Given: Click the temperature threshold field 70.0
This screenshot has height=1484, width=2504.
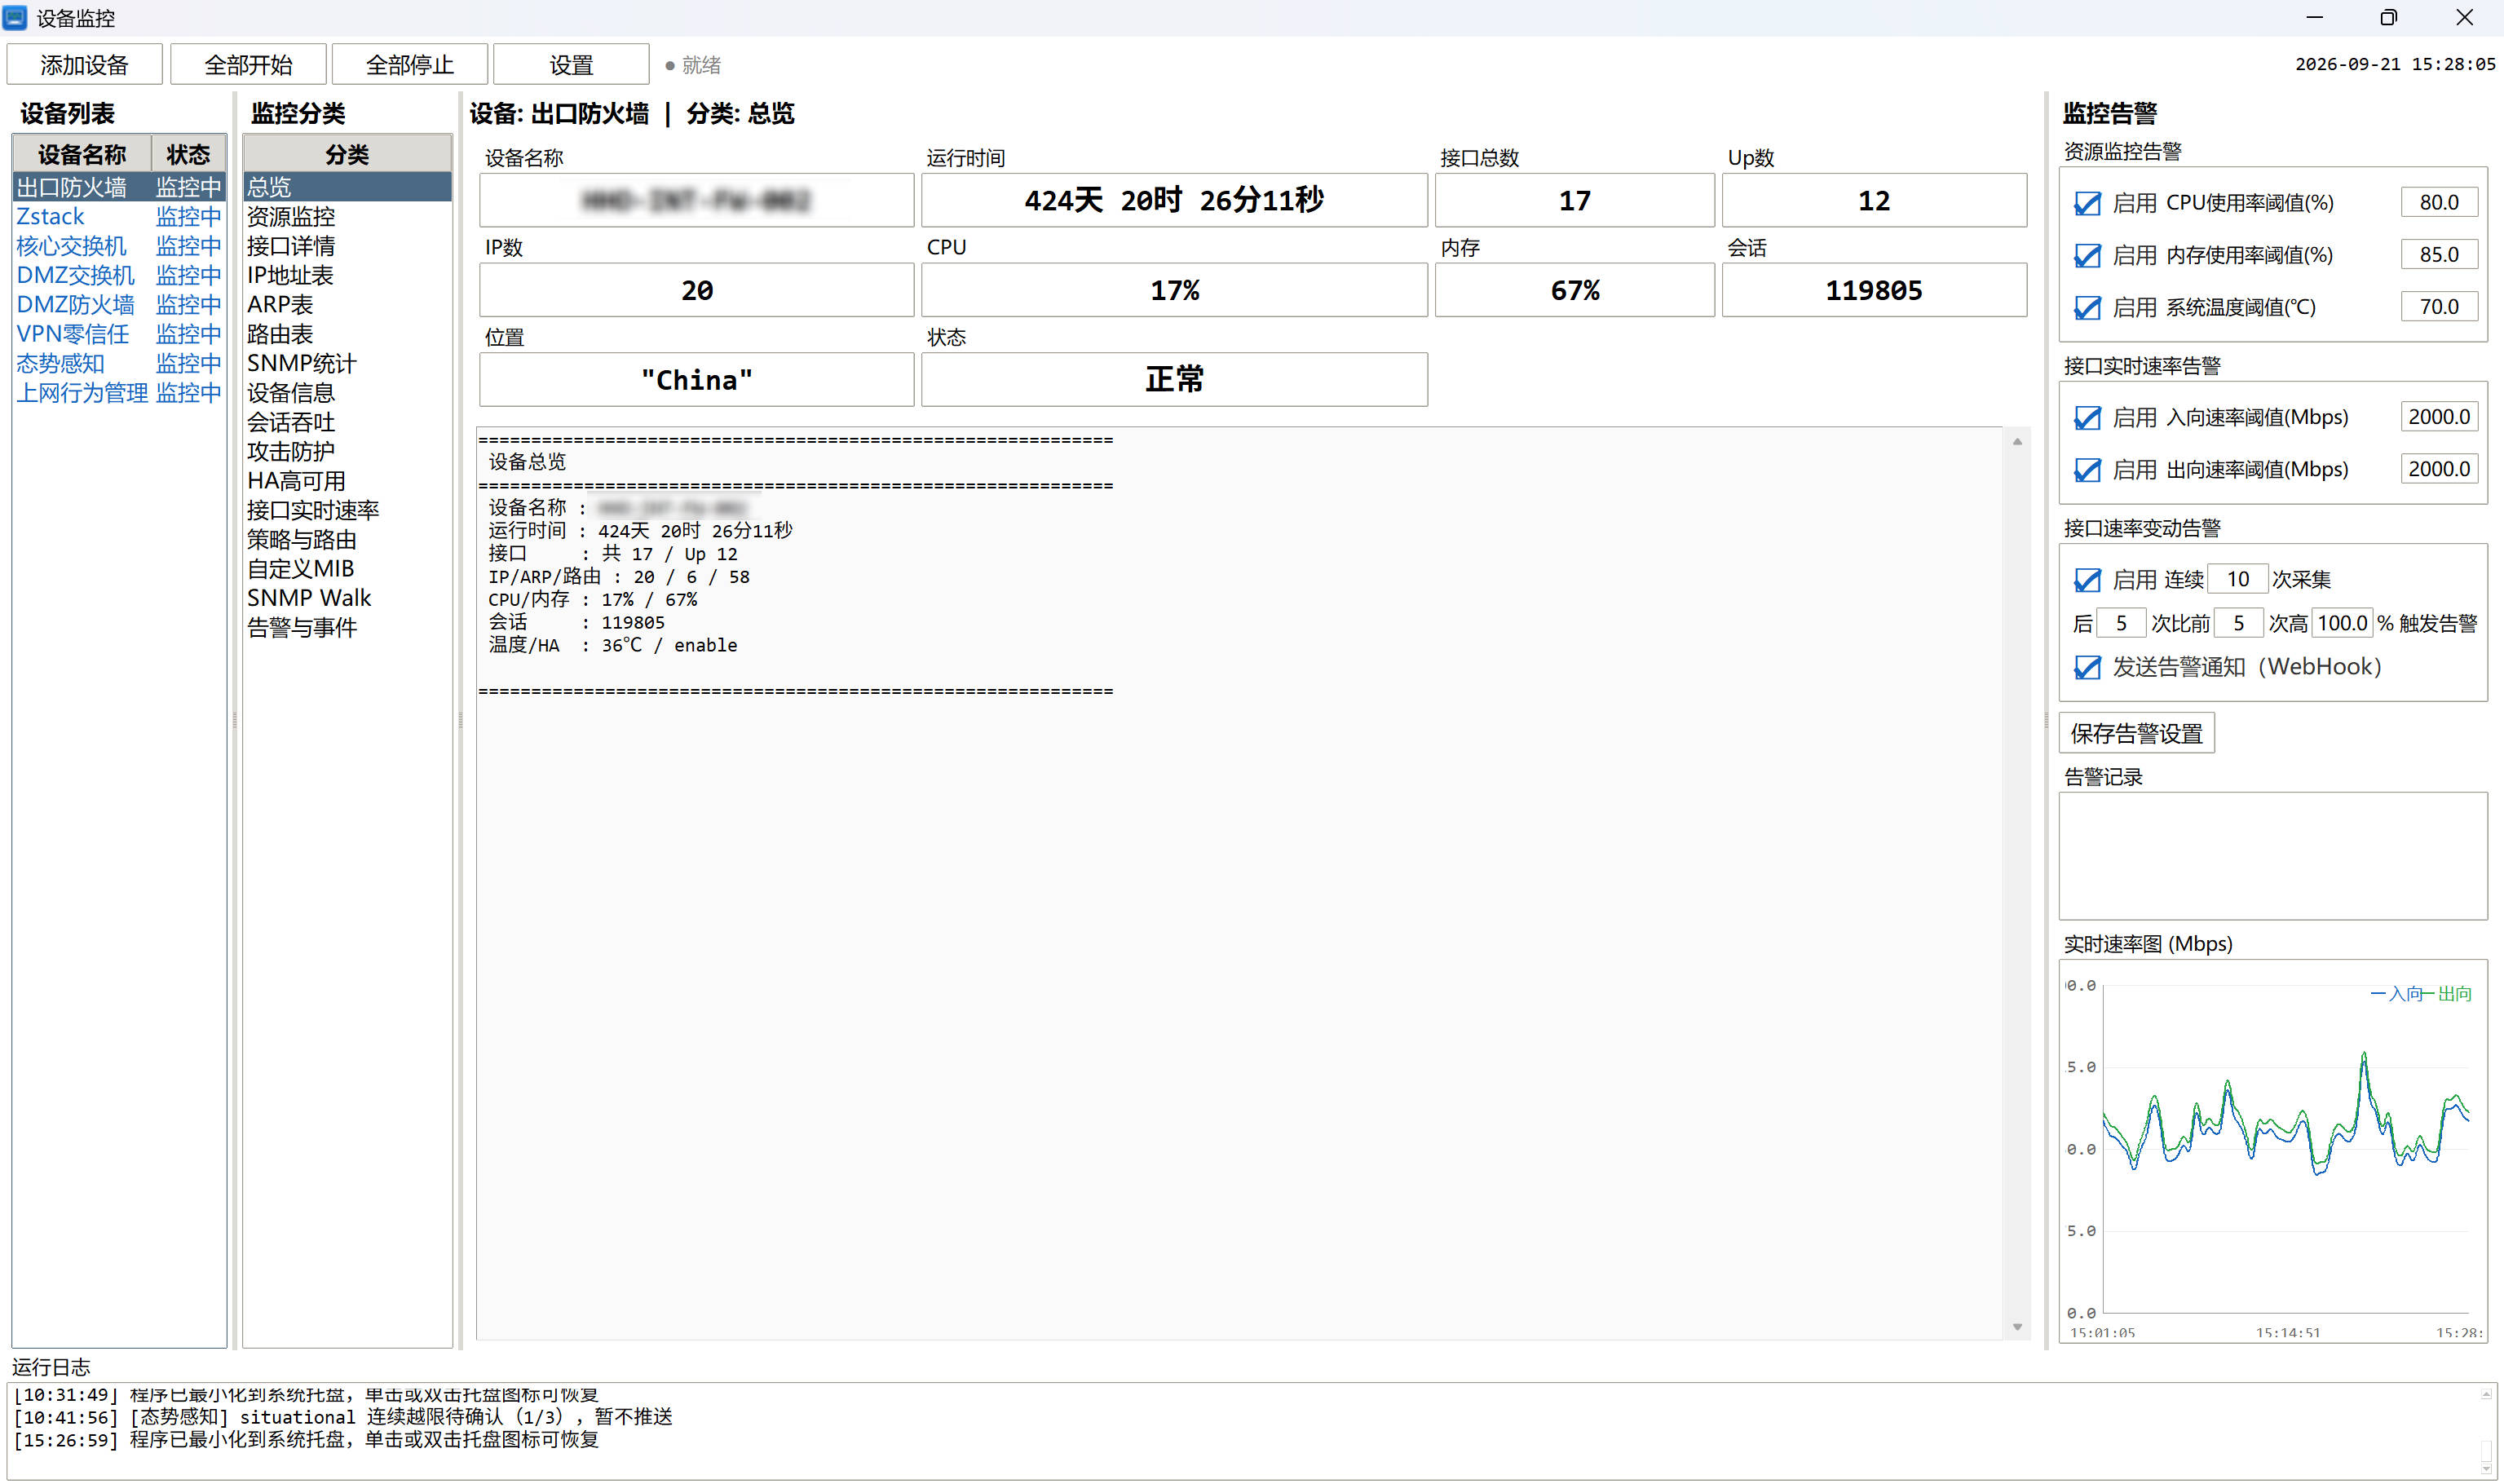Looking at the screenshot, I should 2439,306.
